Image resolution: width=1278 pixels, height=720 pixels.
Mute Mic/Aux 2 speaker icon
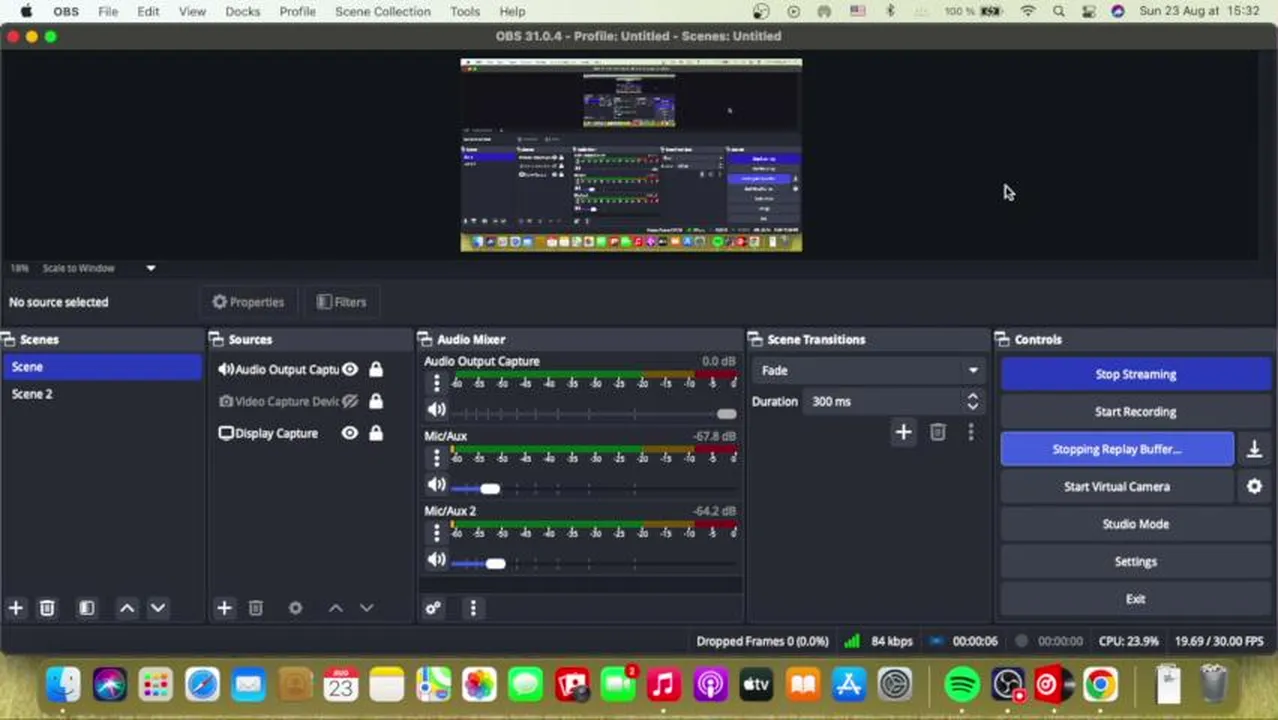click(x=437, y=560)
